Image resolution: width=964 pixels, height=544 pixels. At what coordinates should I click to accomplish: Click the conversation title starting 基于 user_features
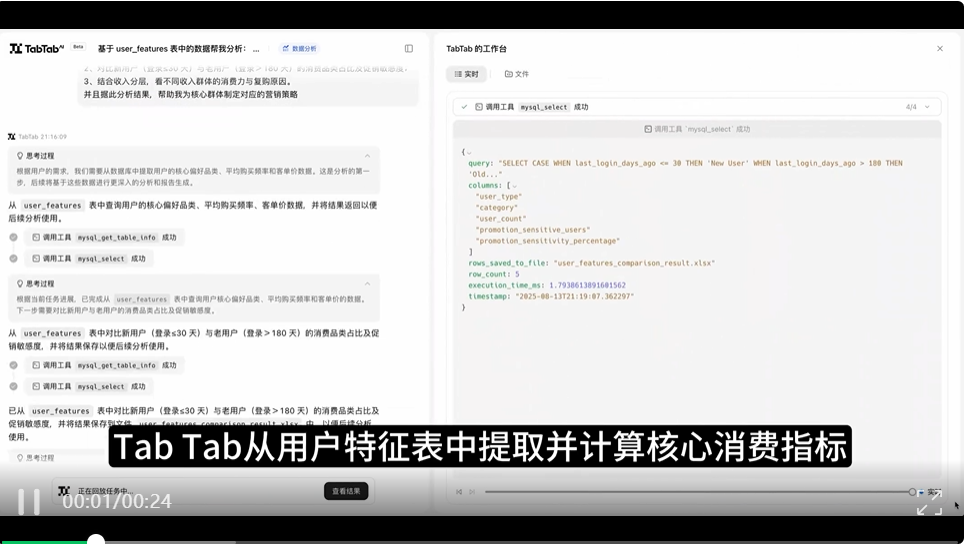point(178,49)
